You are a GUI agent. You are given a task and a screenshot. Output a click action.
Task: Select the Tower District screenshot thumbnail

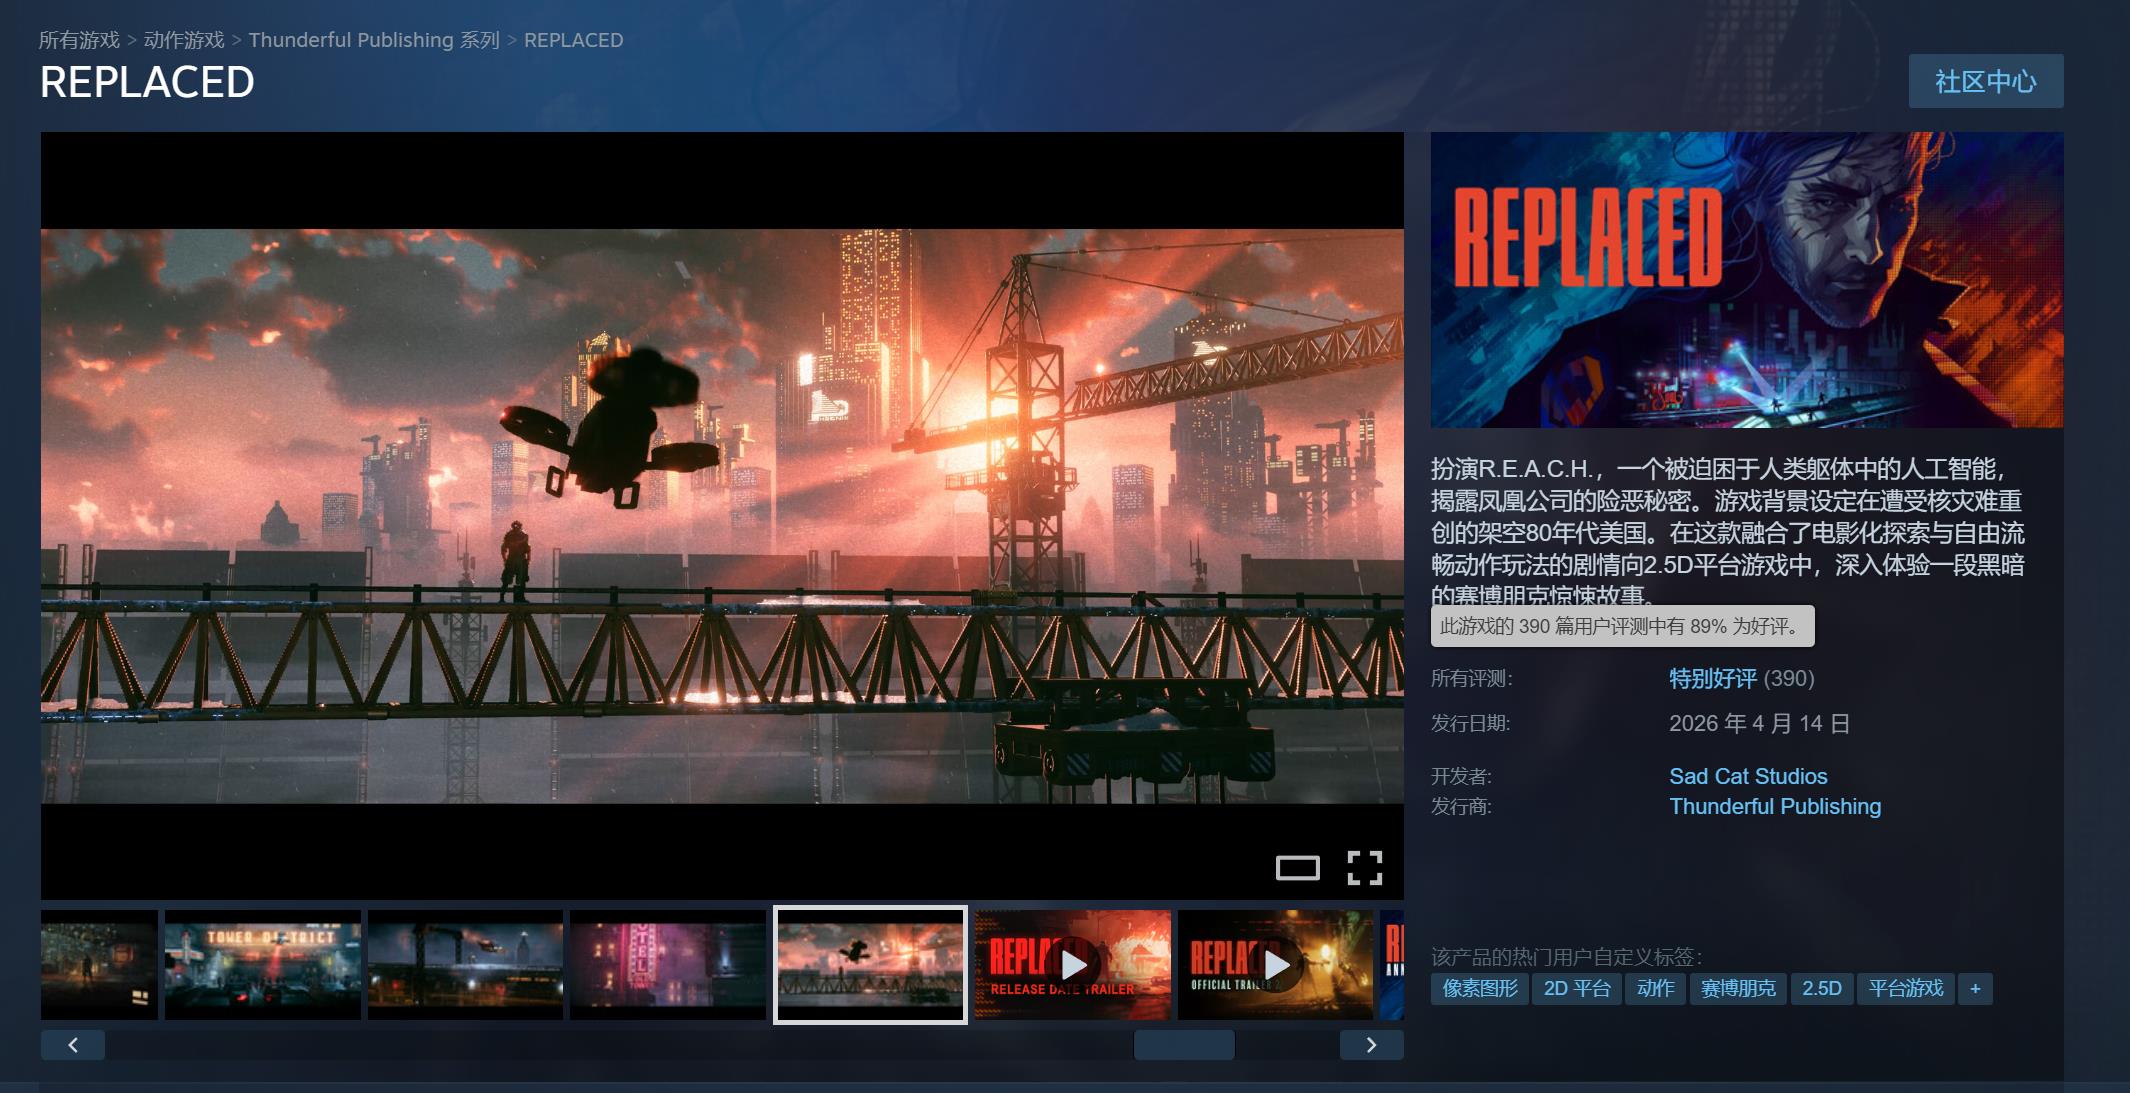(262, 965)
